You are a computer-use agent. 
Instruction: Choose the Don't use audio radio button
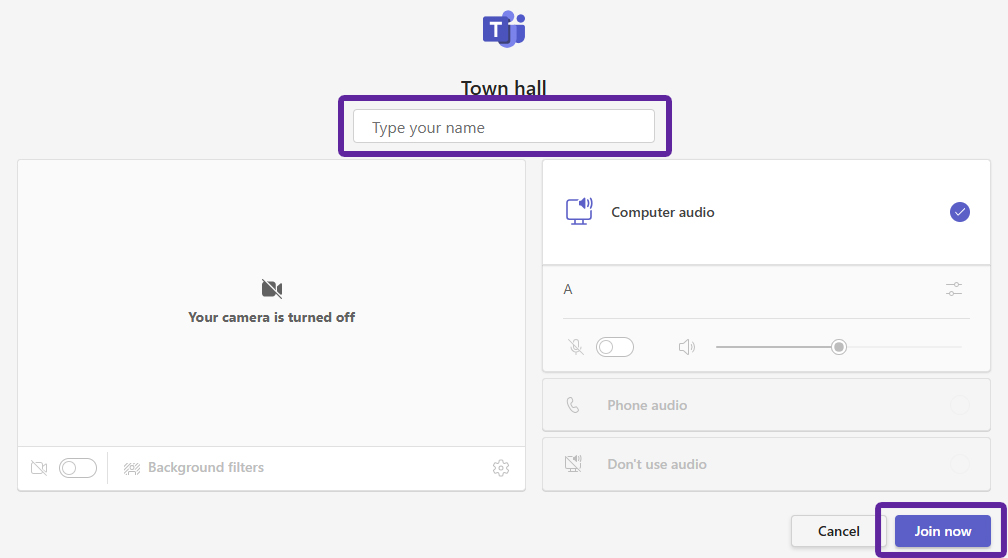point(960,464)
